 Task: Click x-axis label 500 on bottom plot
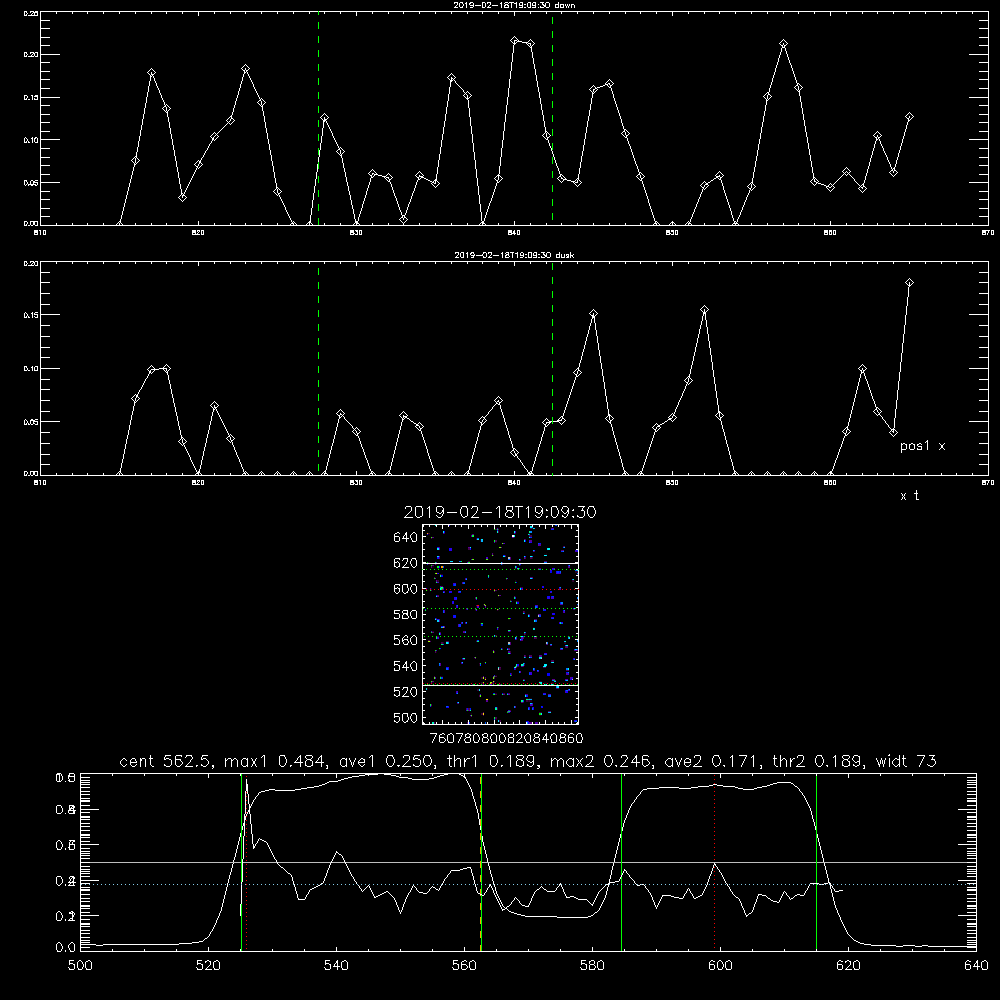[80, 966]
